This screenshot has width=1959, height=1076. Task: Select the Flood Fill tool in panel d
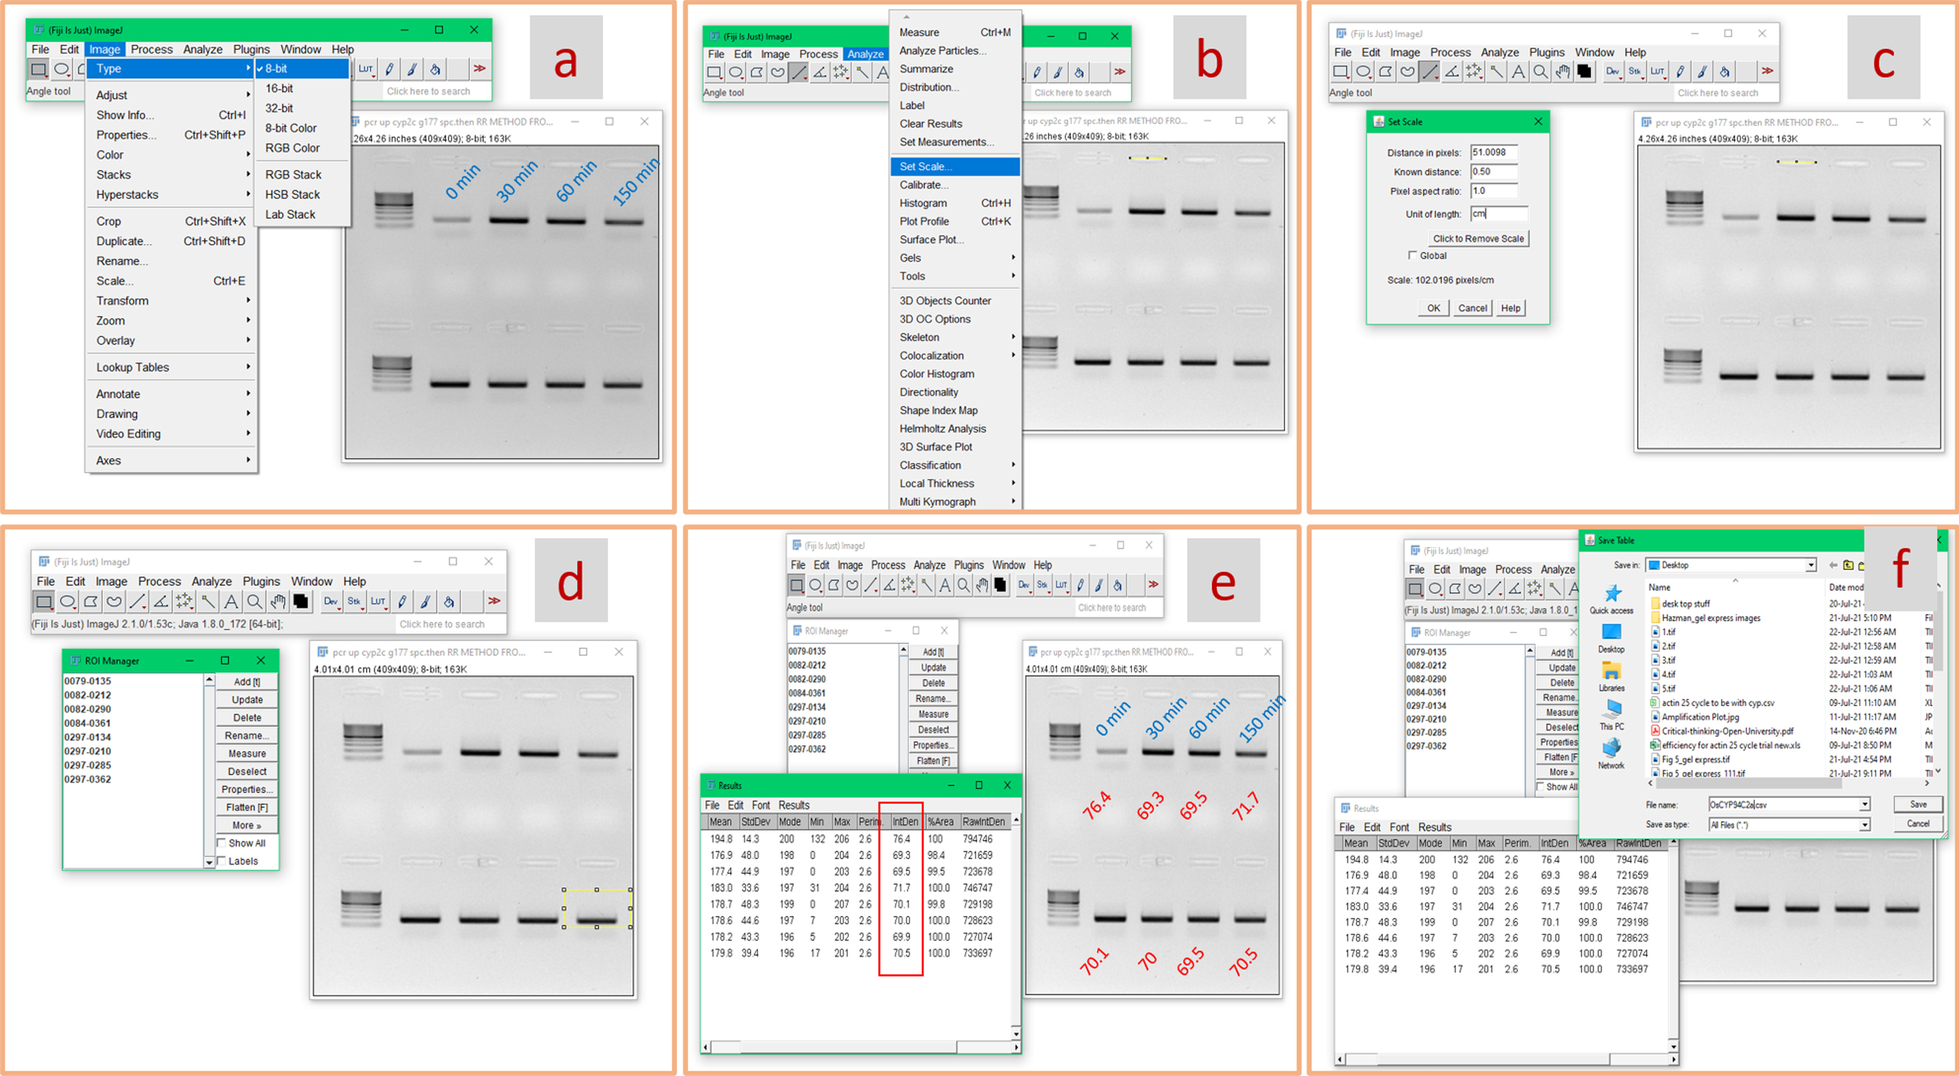pyautogui.click(x=449, y=602)
